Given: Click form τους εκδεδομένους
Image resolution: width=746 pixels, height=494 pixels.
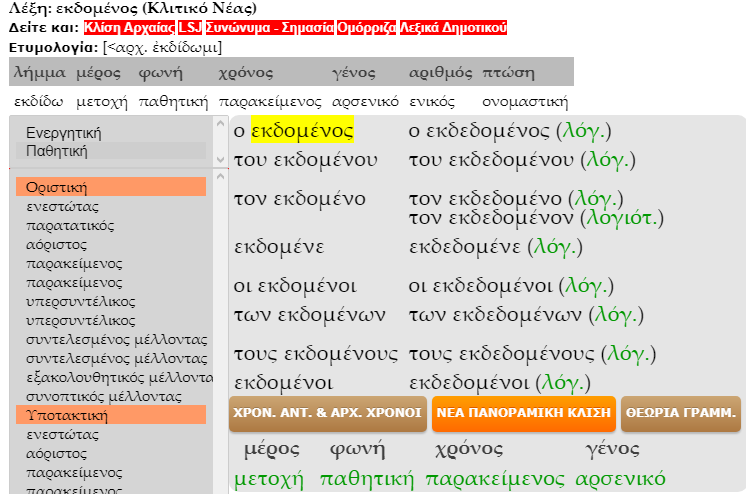Looking at the screenshot, I should pos(501,354).
